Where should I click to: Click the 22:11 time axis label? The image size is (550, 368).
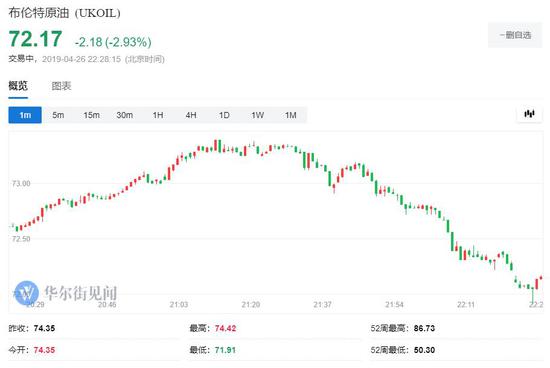466,305
